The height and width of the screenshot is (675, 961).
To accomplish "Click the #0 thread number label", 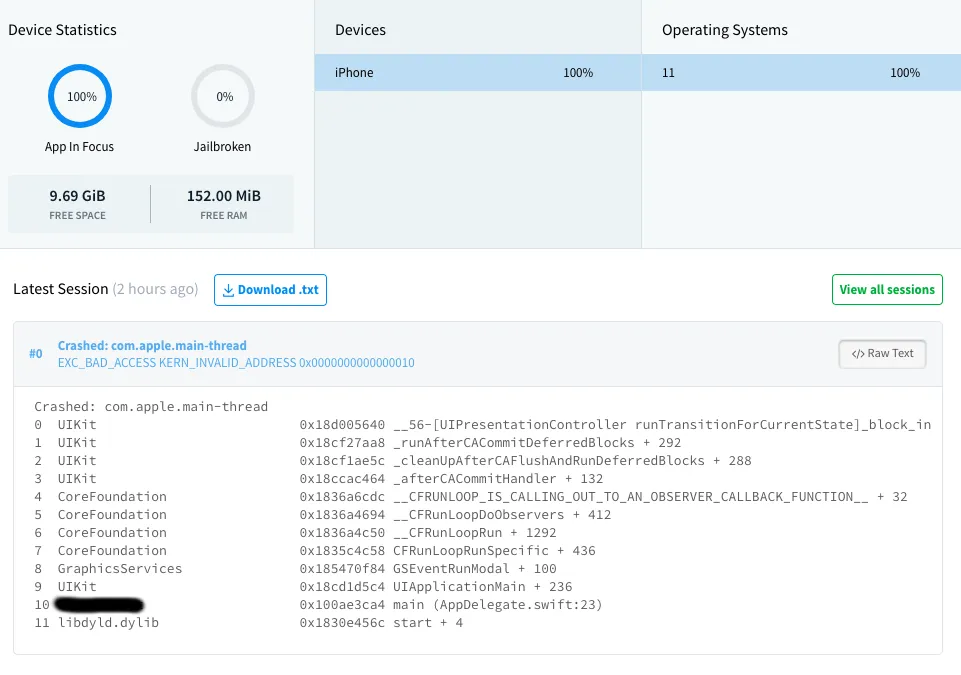I will coord(36,354).
